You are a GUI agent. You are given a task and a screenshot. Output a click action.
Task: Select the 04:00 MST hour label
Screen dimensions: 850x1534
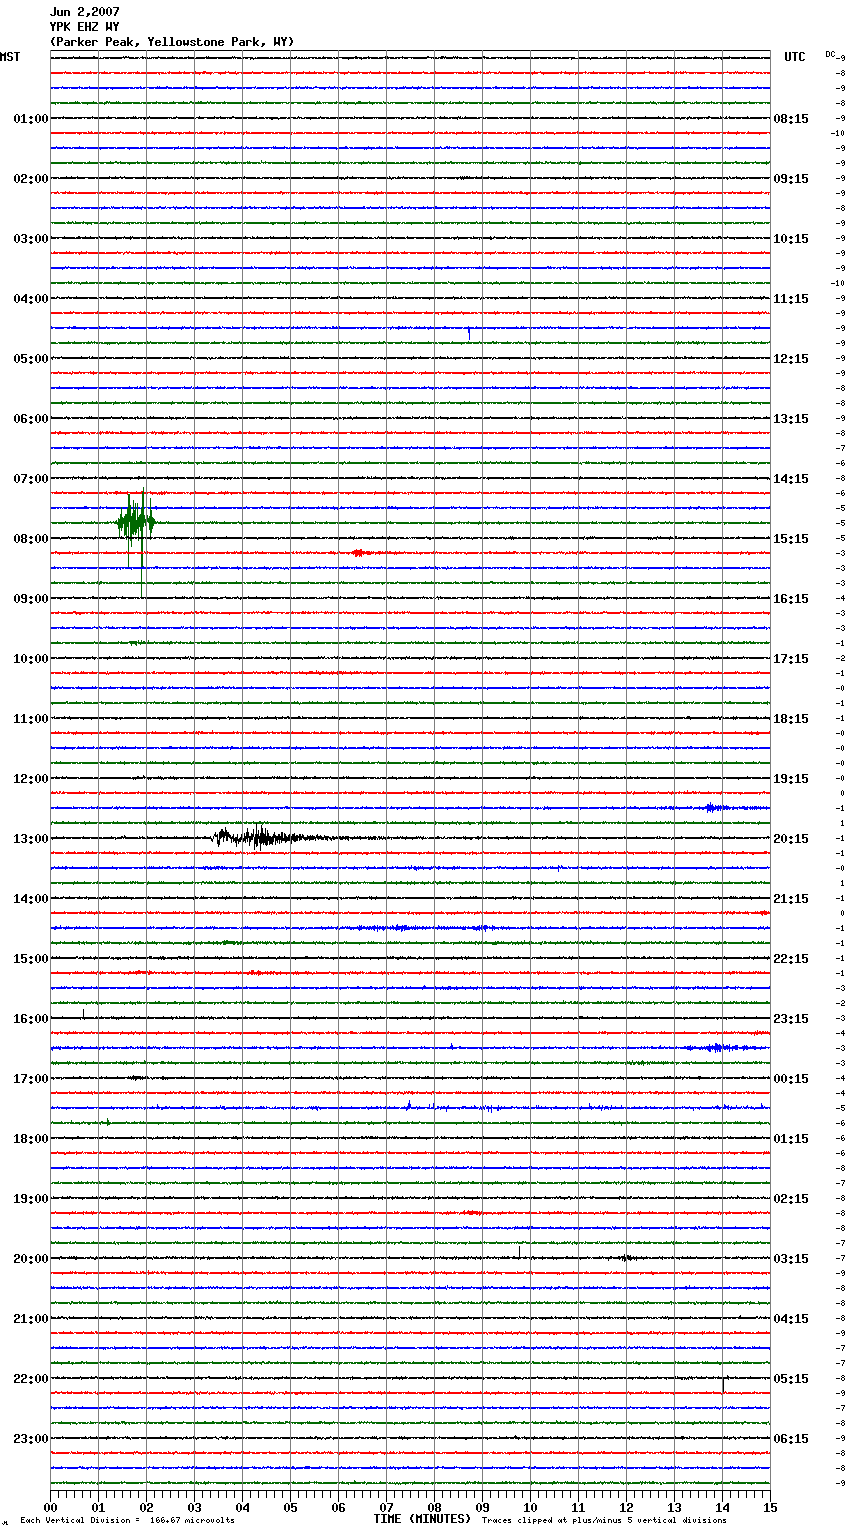[31, 299]
